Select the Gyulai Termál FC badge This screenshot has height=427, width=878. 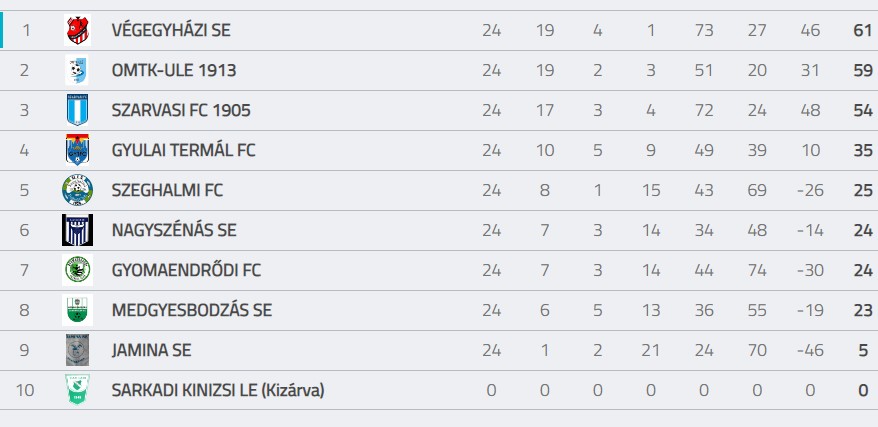(77, 150)
